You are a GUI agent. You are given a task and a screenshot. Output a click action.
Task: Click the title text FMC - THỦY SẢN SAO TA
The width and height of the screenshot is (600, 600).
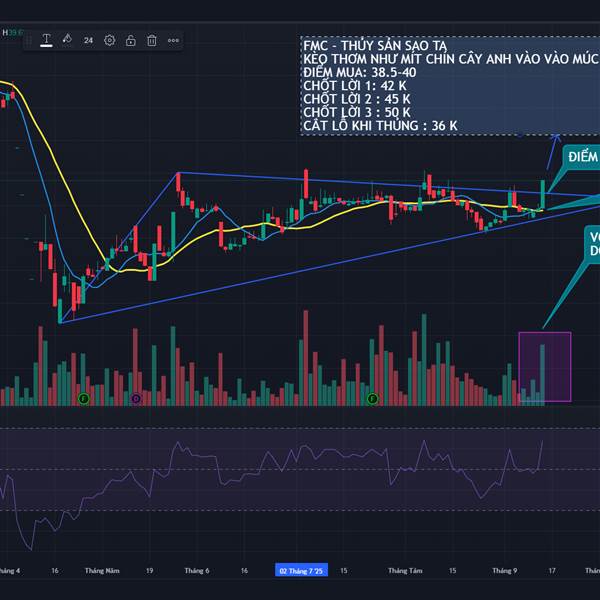(375, 46)
